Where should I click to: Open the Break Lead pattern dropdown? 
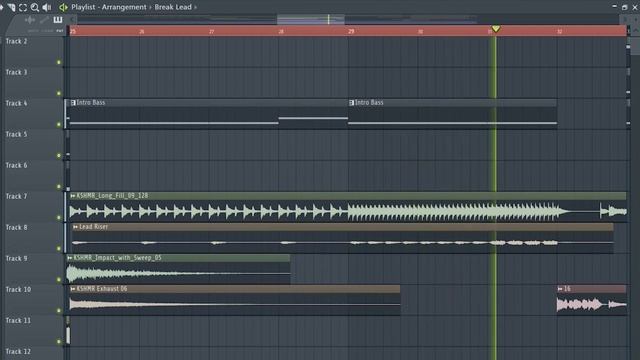point(173,7)
